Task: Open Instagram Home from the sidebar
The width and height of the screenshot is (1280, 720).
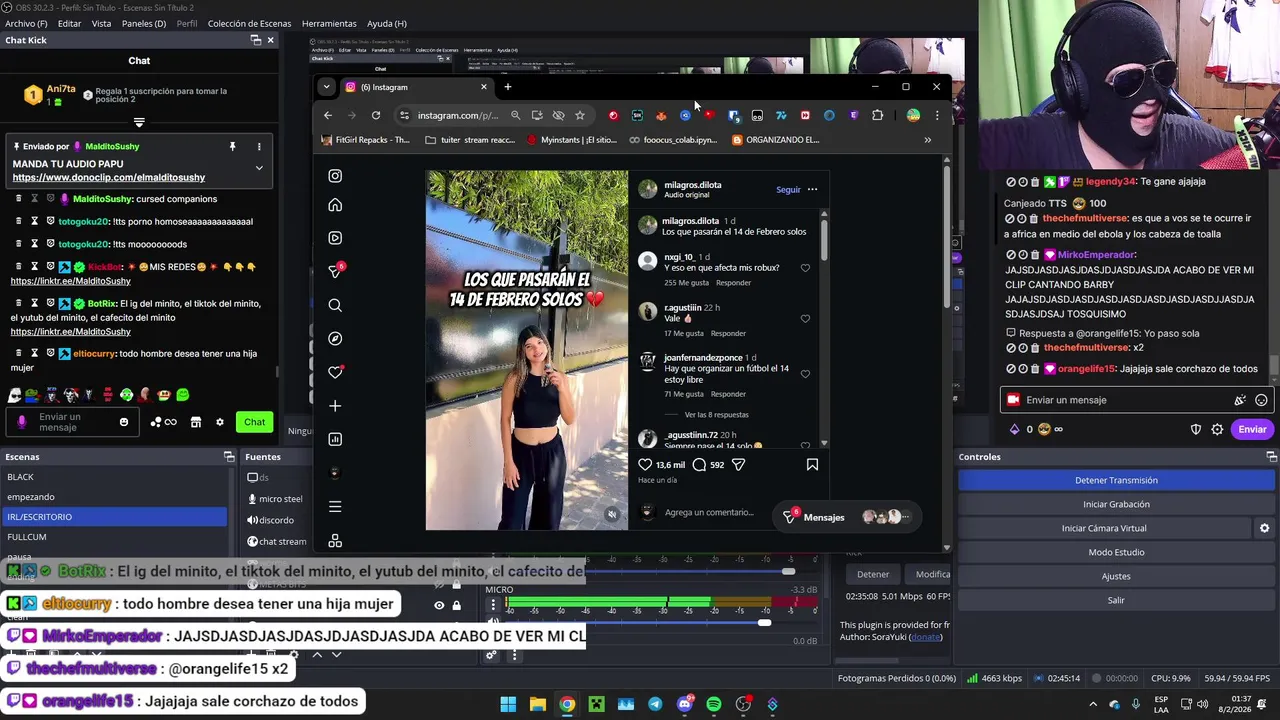Action: tap(335, 205)
